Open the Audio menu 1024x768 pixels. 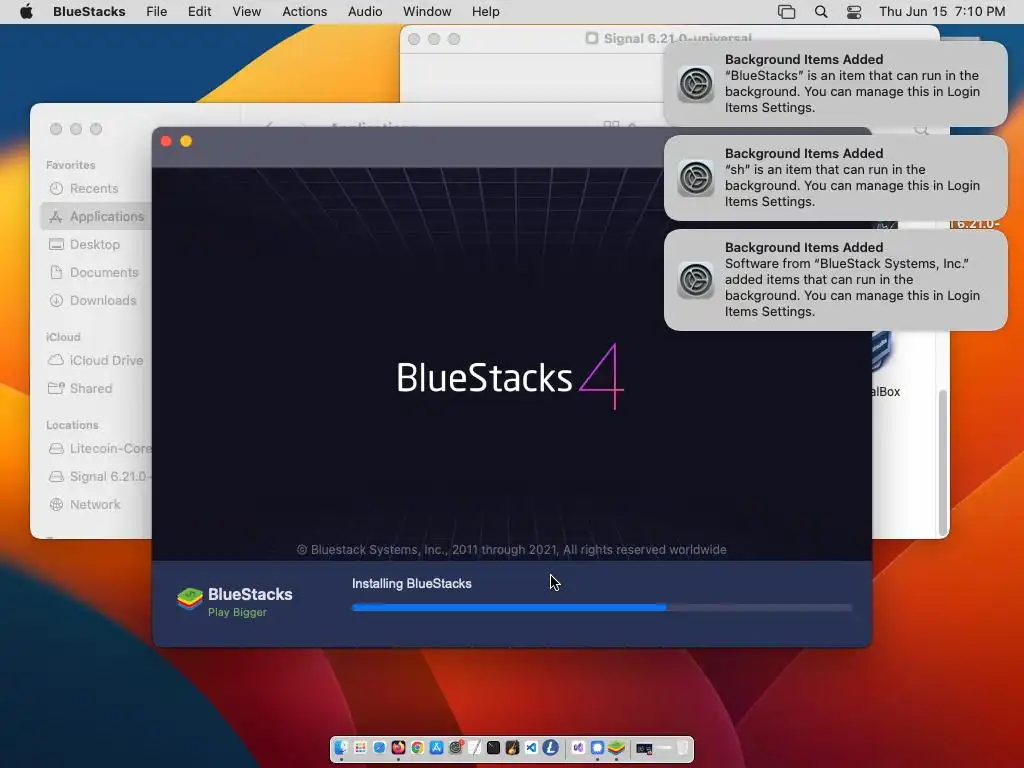(x=365, y=12)
